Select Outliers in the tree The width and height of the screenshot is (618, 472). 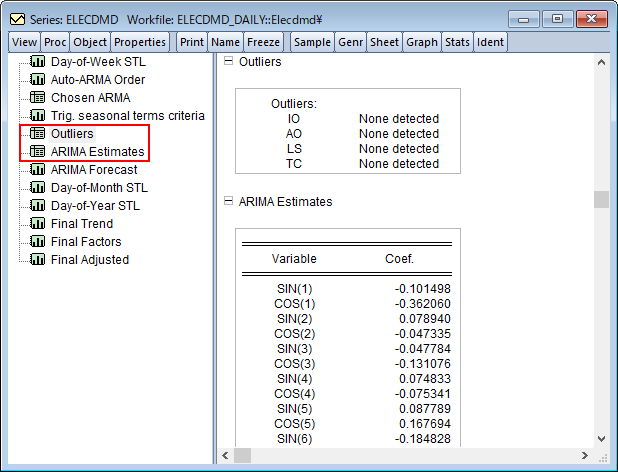click(72, 134)
